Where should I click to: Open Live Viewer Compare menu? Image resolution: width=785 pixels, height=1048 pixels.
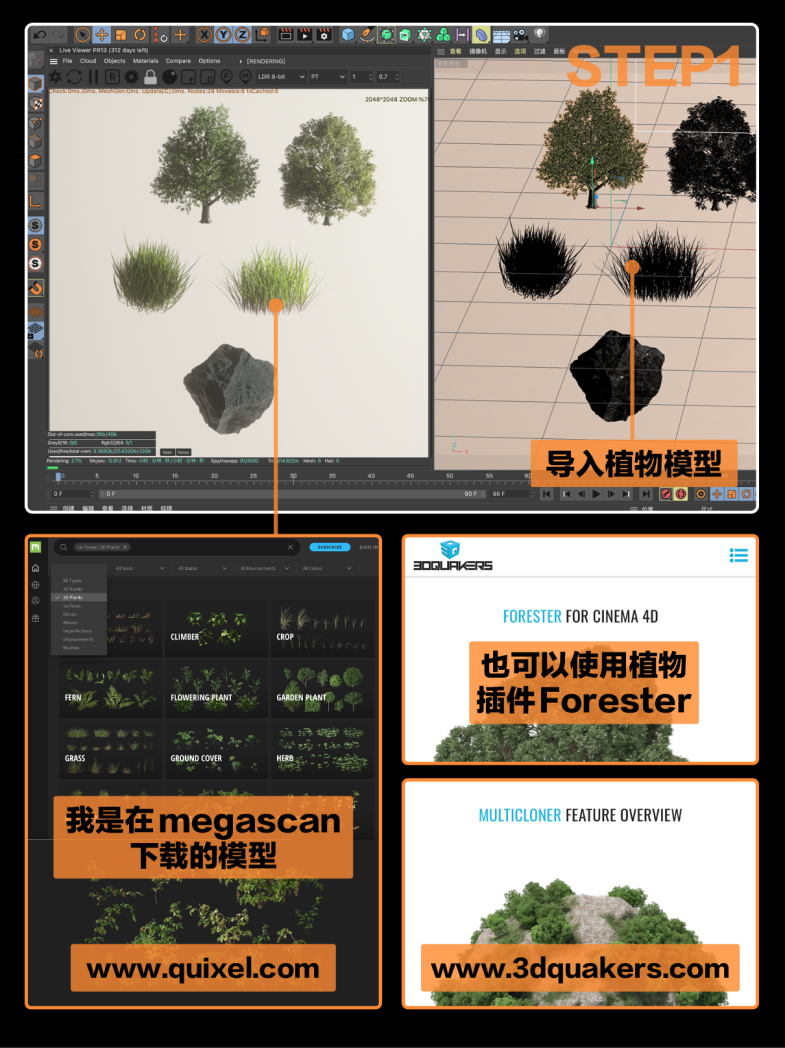click(178, 61)
